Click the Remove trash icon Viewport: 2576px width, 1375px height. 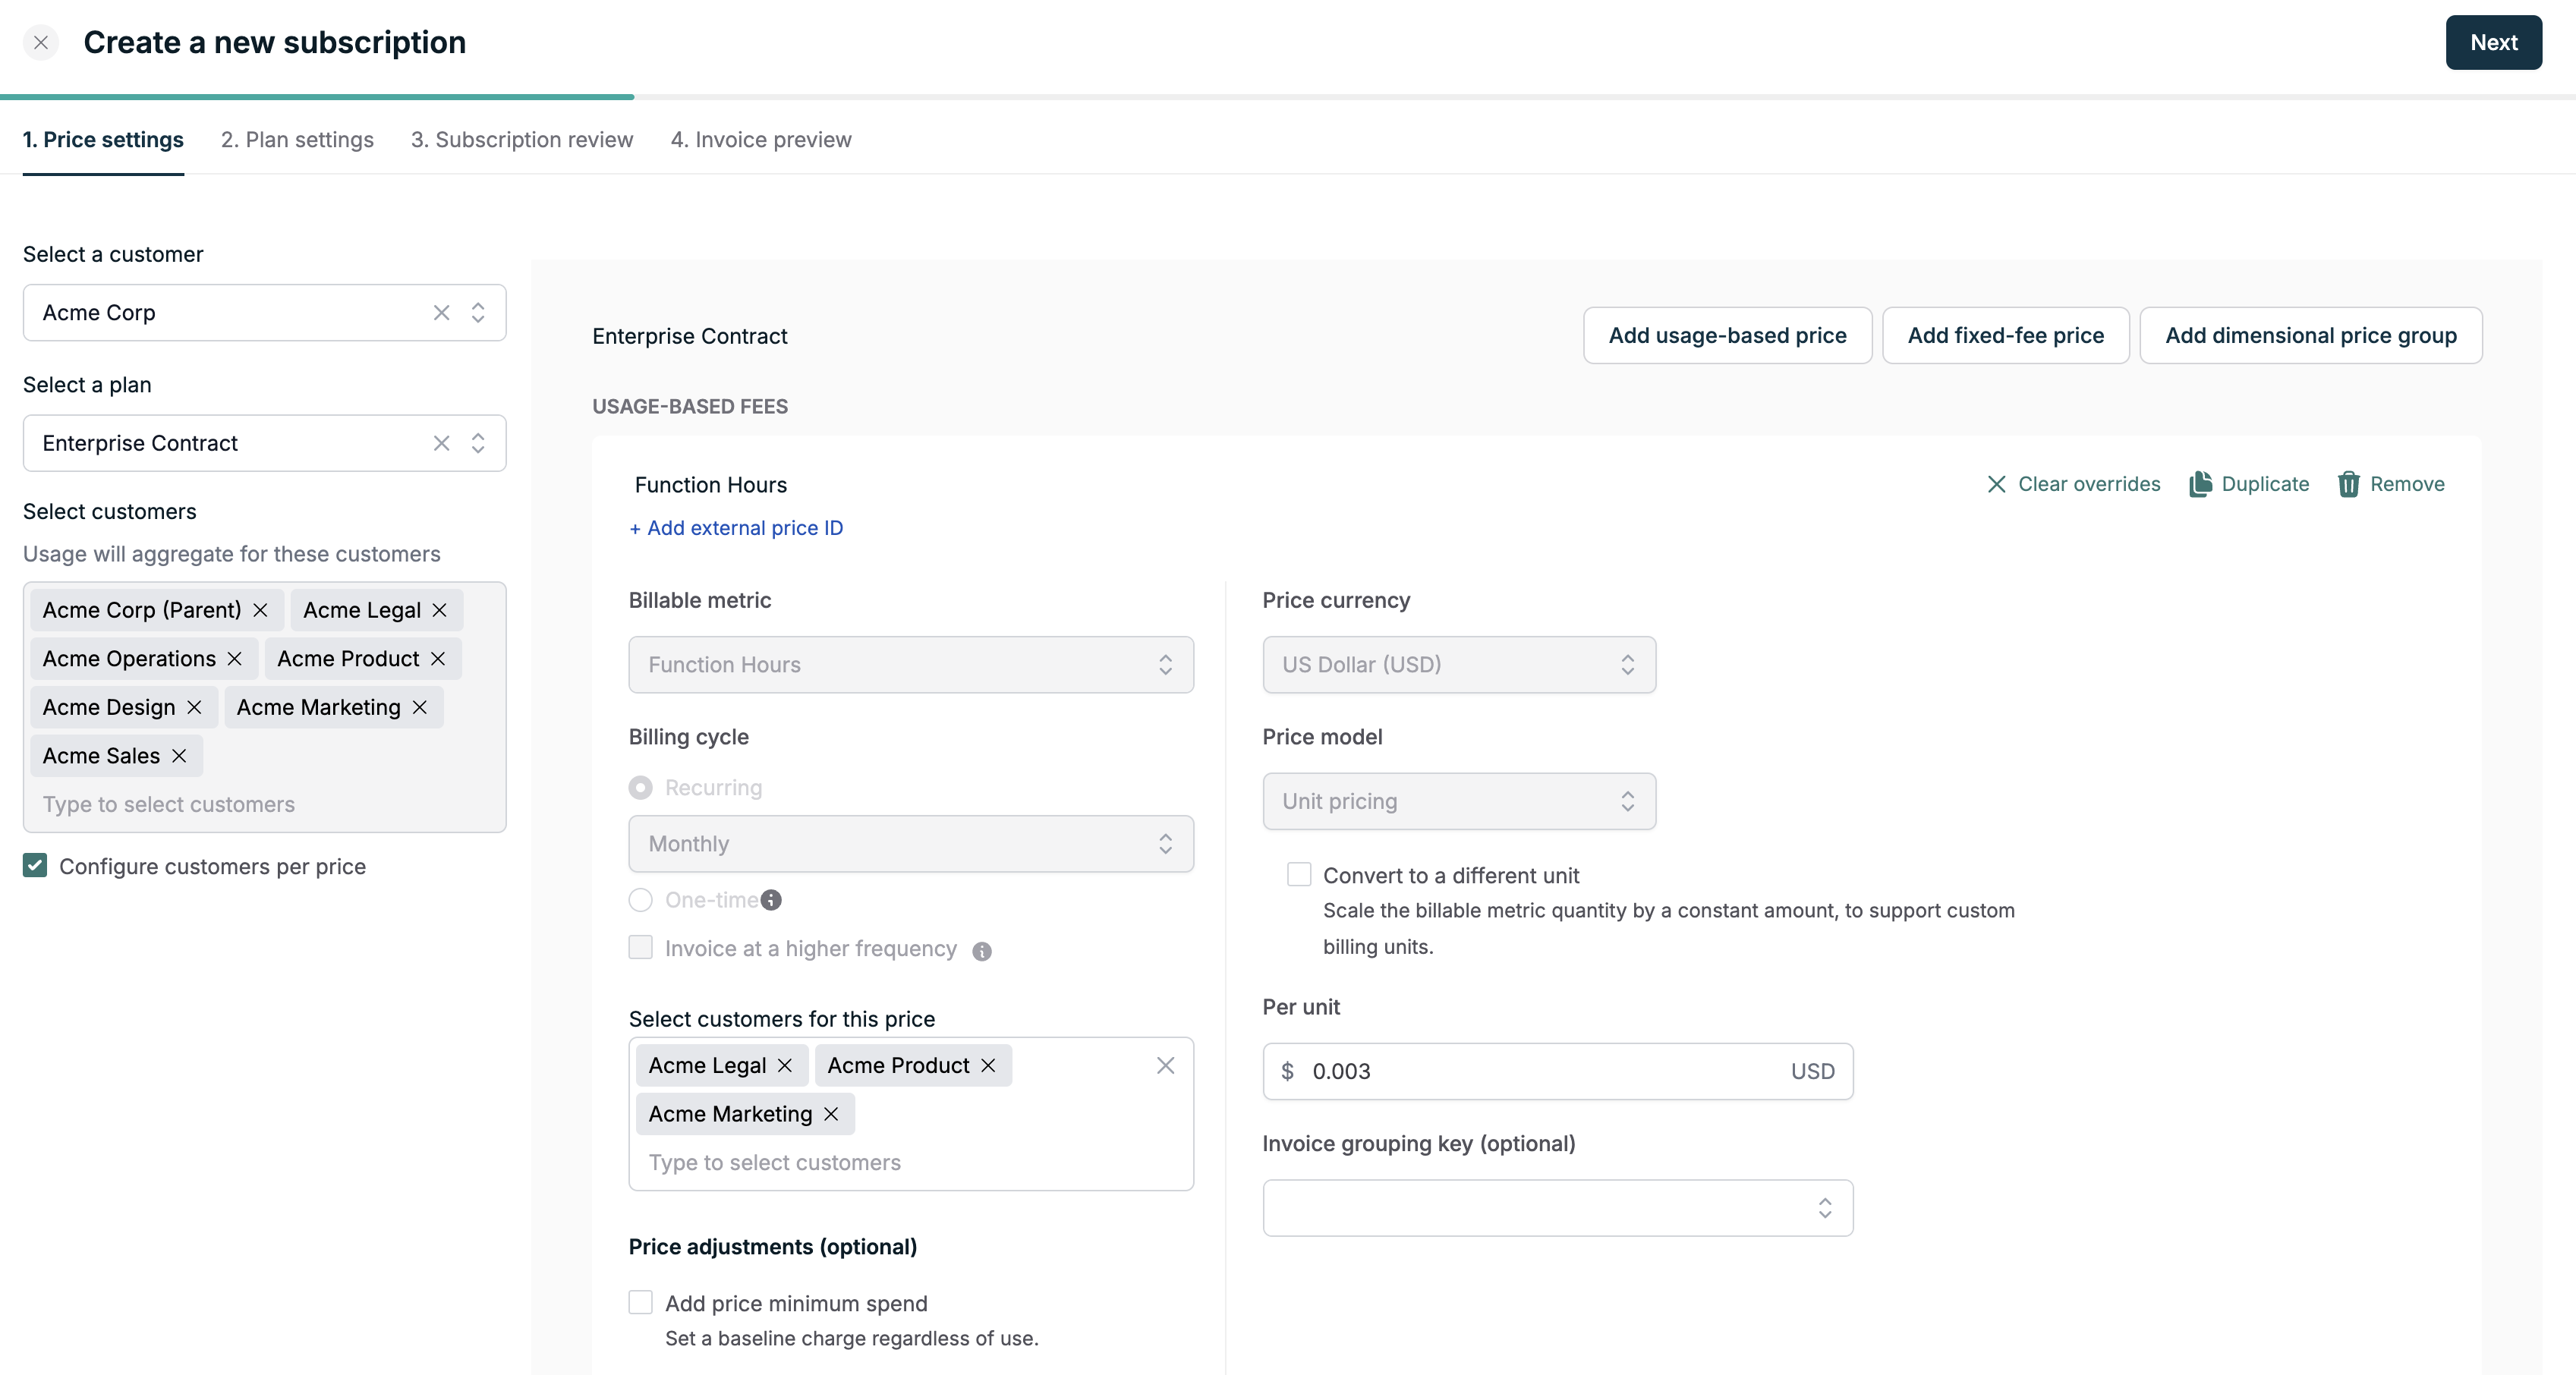click(x=2348, y=484)
